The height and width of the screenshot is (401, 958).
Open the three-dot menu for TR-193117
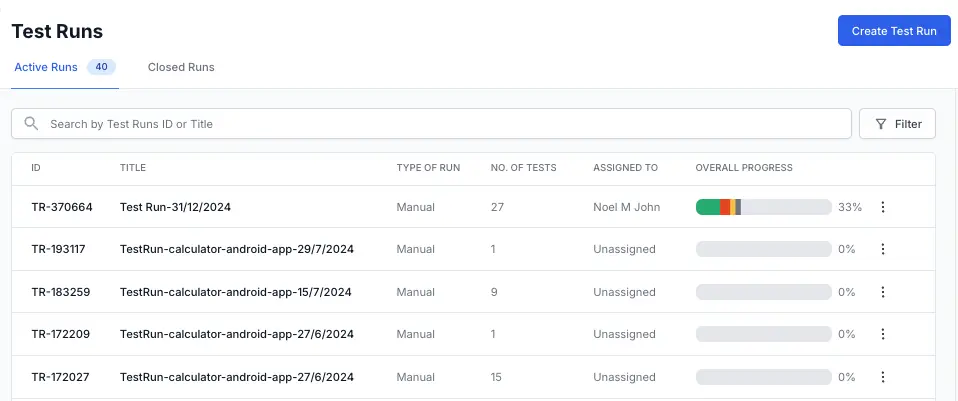882,249
